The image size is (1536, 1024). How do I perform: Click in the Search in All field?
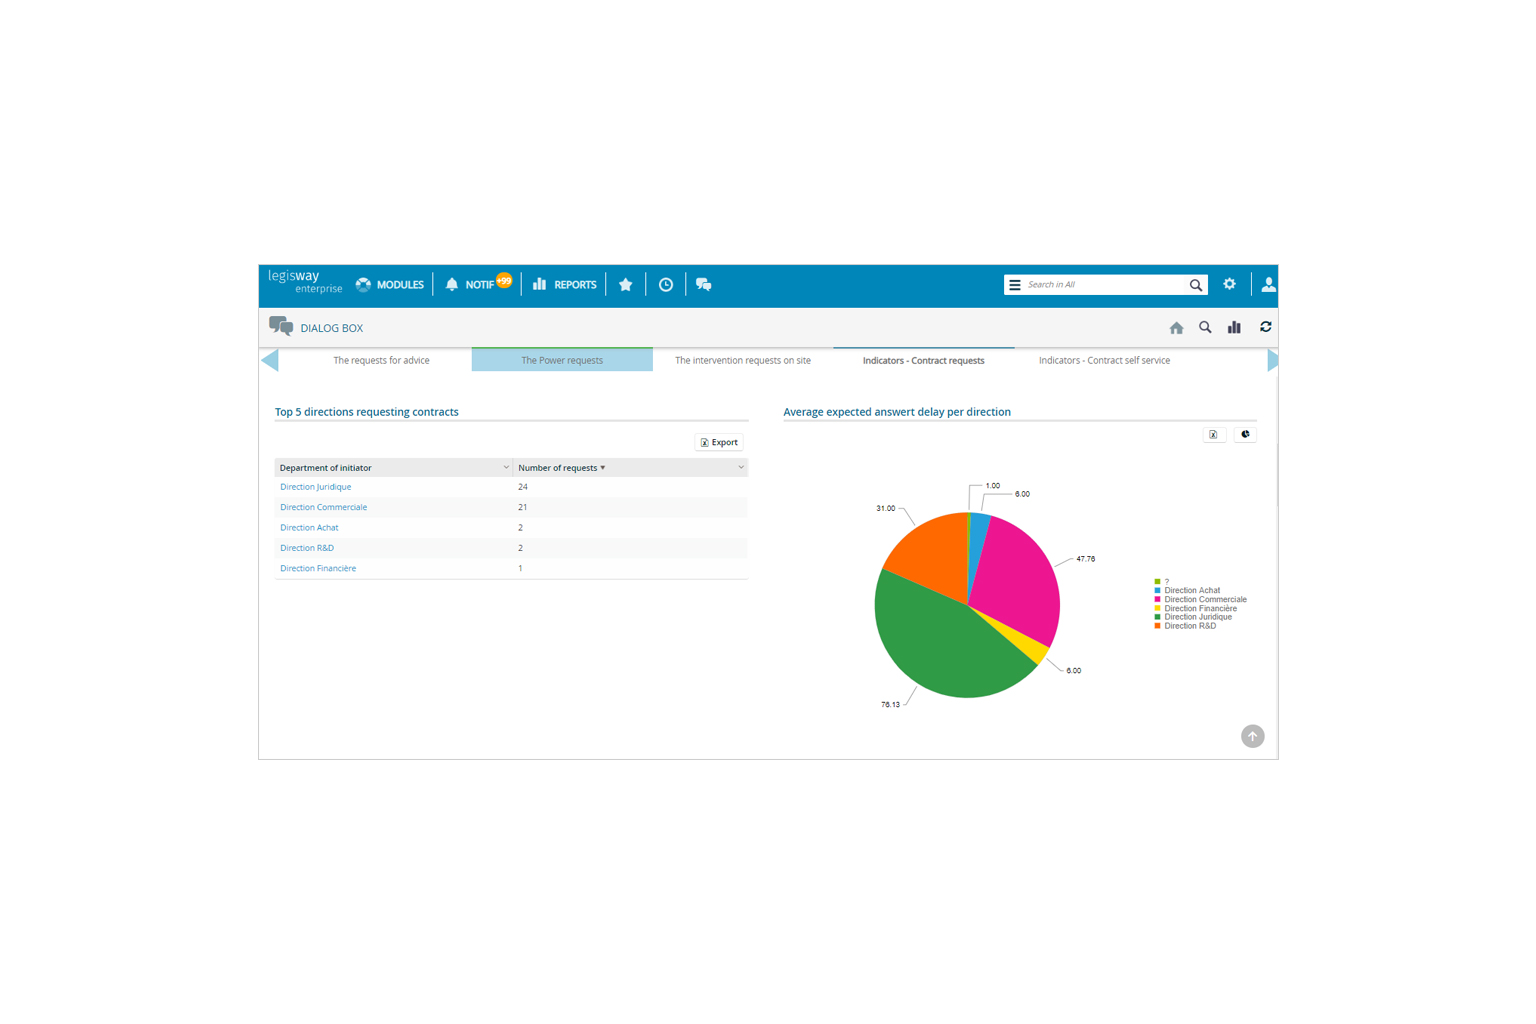(x=1102, y=285)
